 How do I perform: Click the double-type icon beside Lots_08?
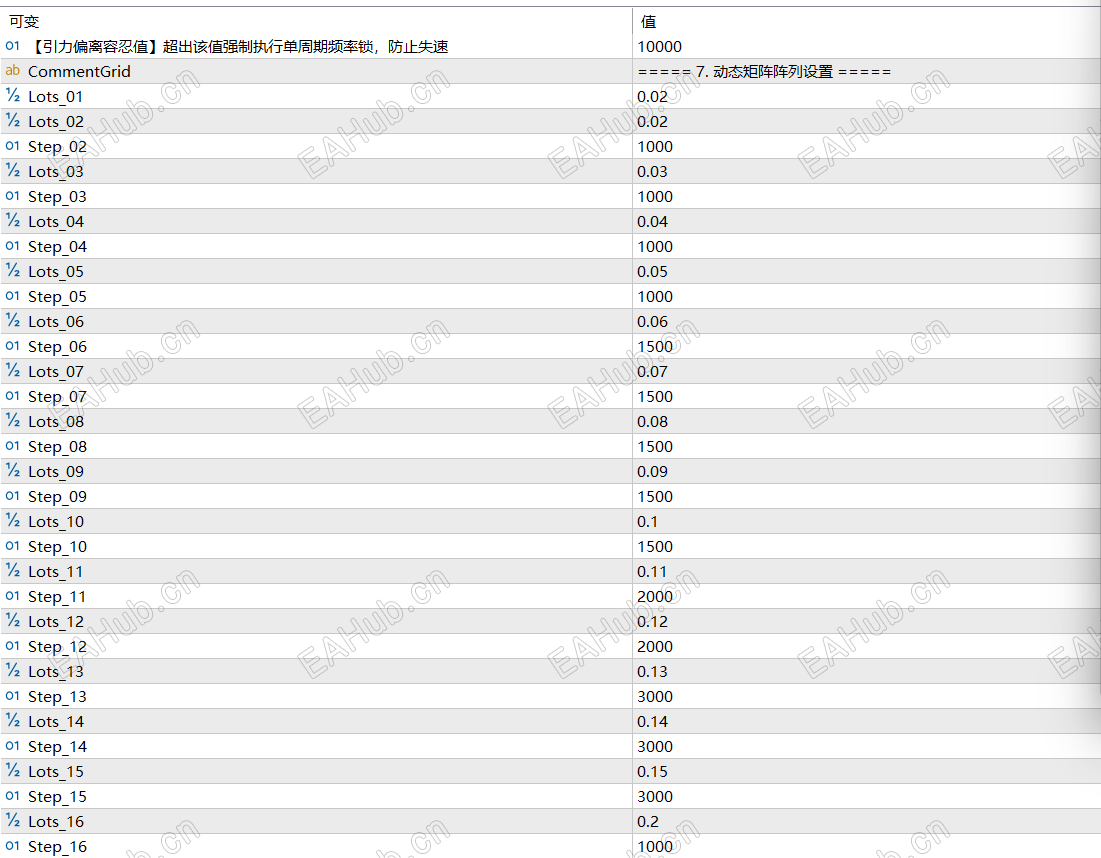click(13, 421)
